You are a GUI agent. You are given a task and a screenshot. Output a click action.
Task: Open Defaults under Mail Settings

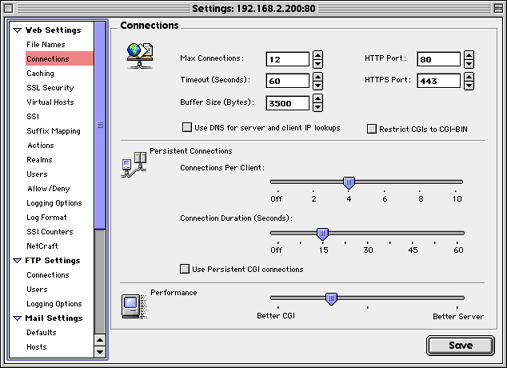click(41, 333)
